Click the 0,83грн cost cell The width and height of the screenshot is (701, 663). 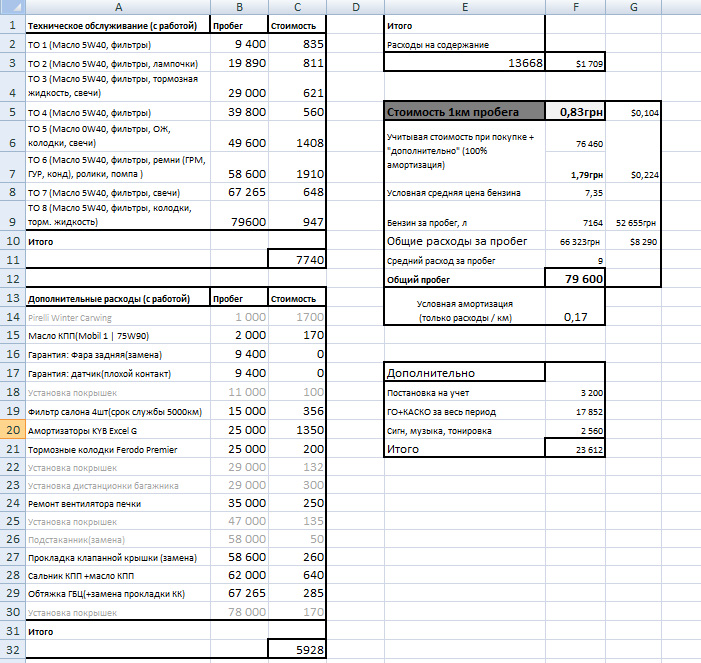pyautogui.click(x=575, y=112)
